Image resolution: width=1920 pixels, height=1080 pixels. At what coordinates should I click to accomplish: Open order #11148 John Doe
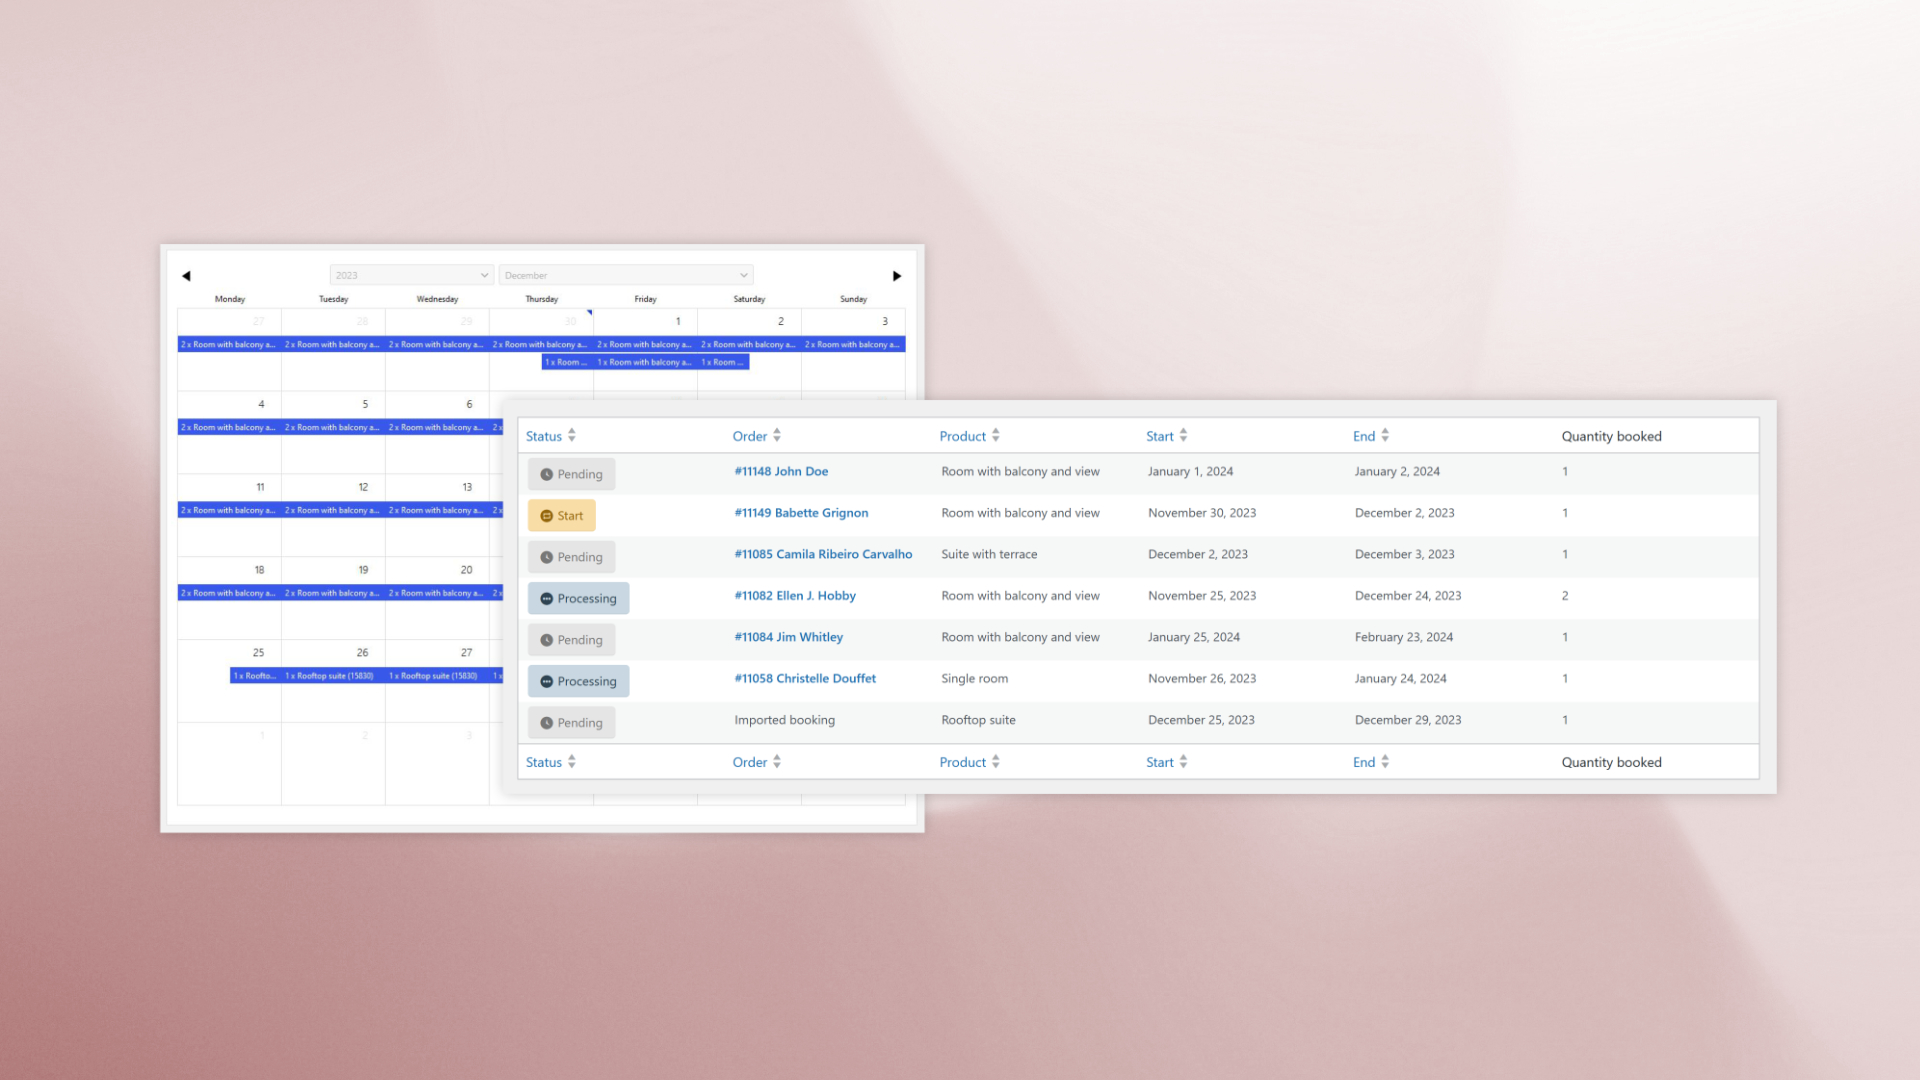(781, 471)
